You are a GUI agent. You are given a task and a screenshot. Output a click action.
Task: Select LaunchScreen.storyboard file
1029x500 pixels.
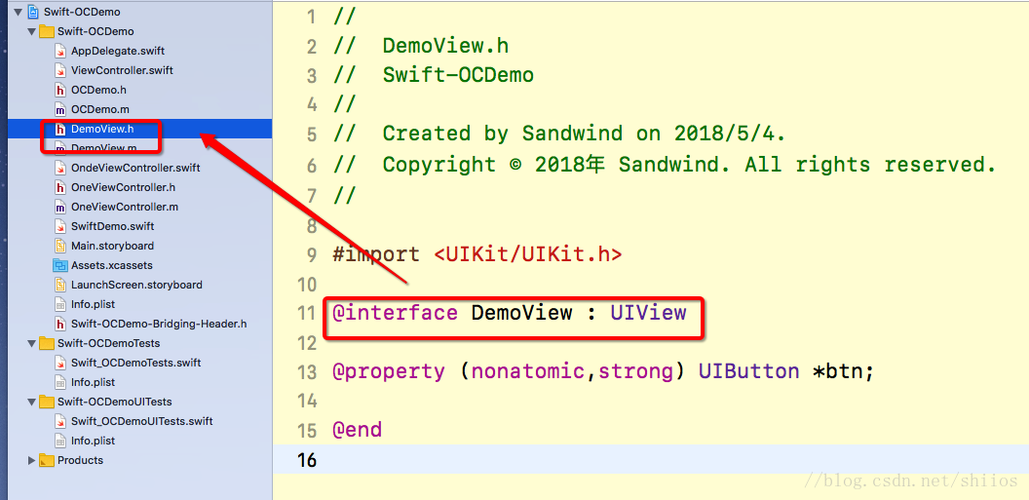[x=136, y=285]
